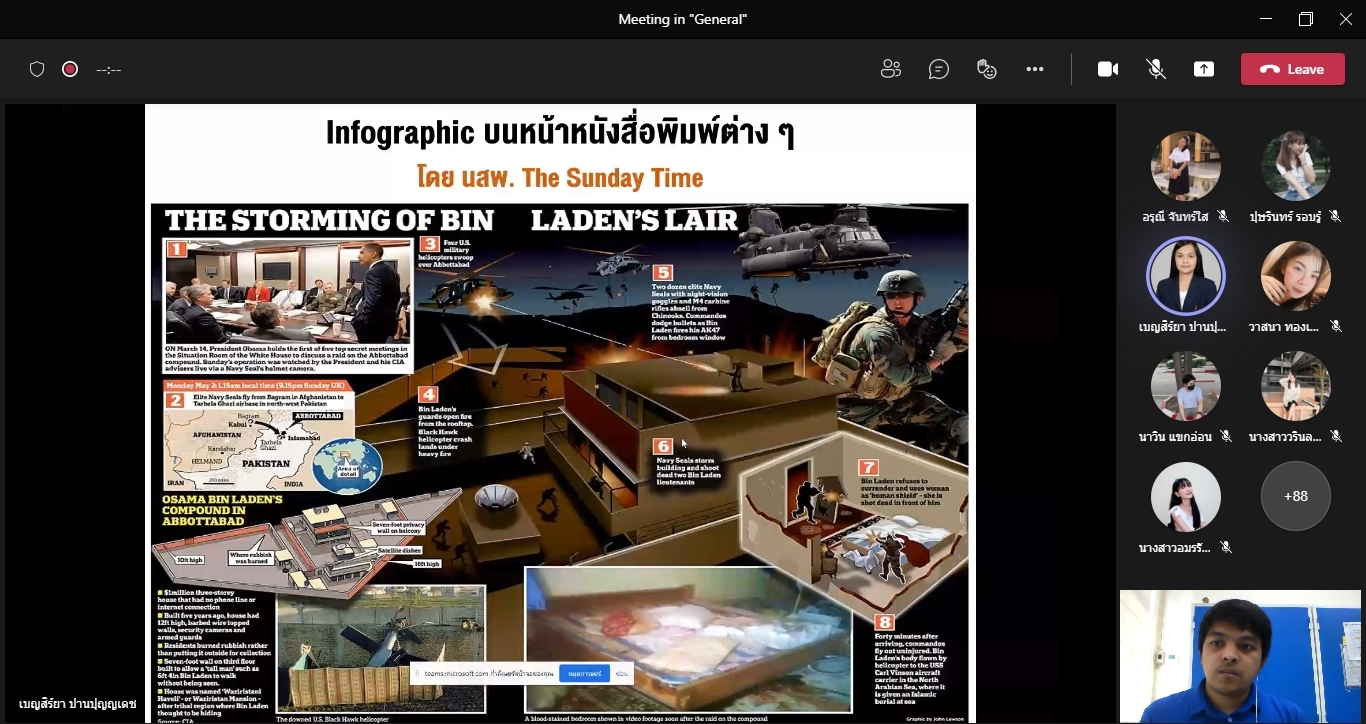Expand the +88 more participants bubble
Screen dimensions: 1366x724
1296,496
